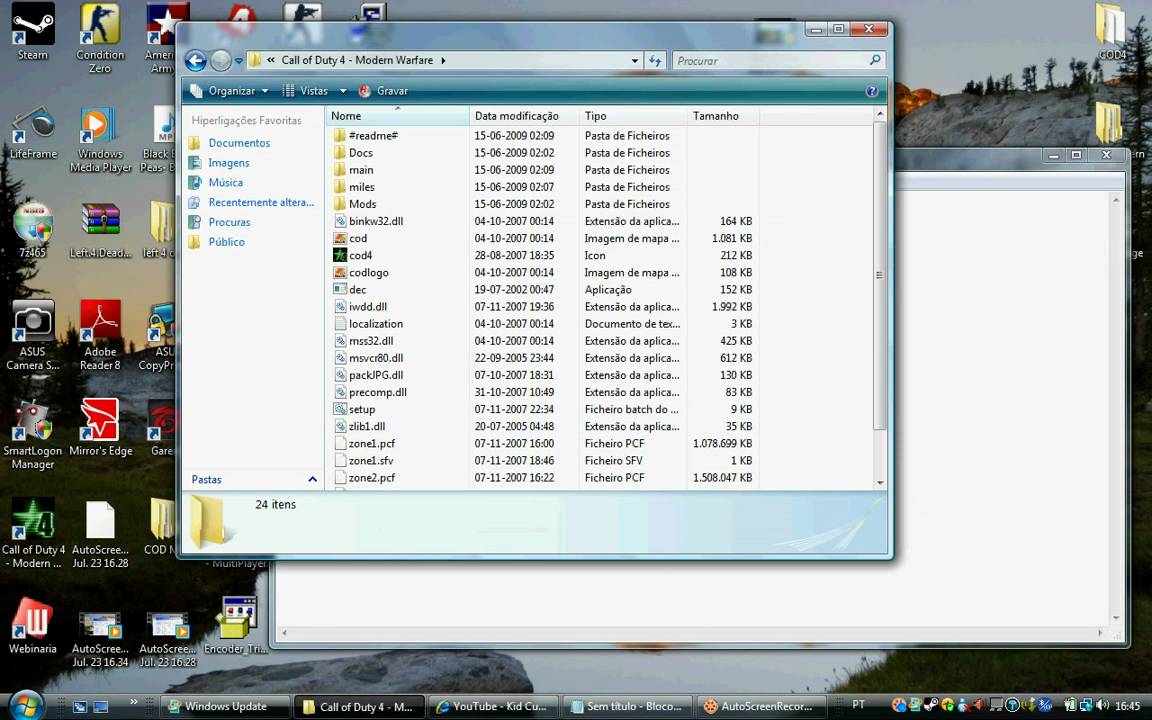The height and width of the screenshot is (720, 1152).
Task: Open AutoScree... Jul. 23 16.34 video file
Action: (x=100, y=639)
